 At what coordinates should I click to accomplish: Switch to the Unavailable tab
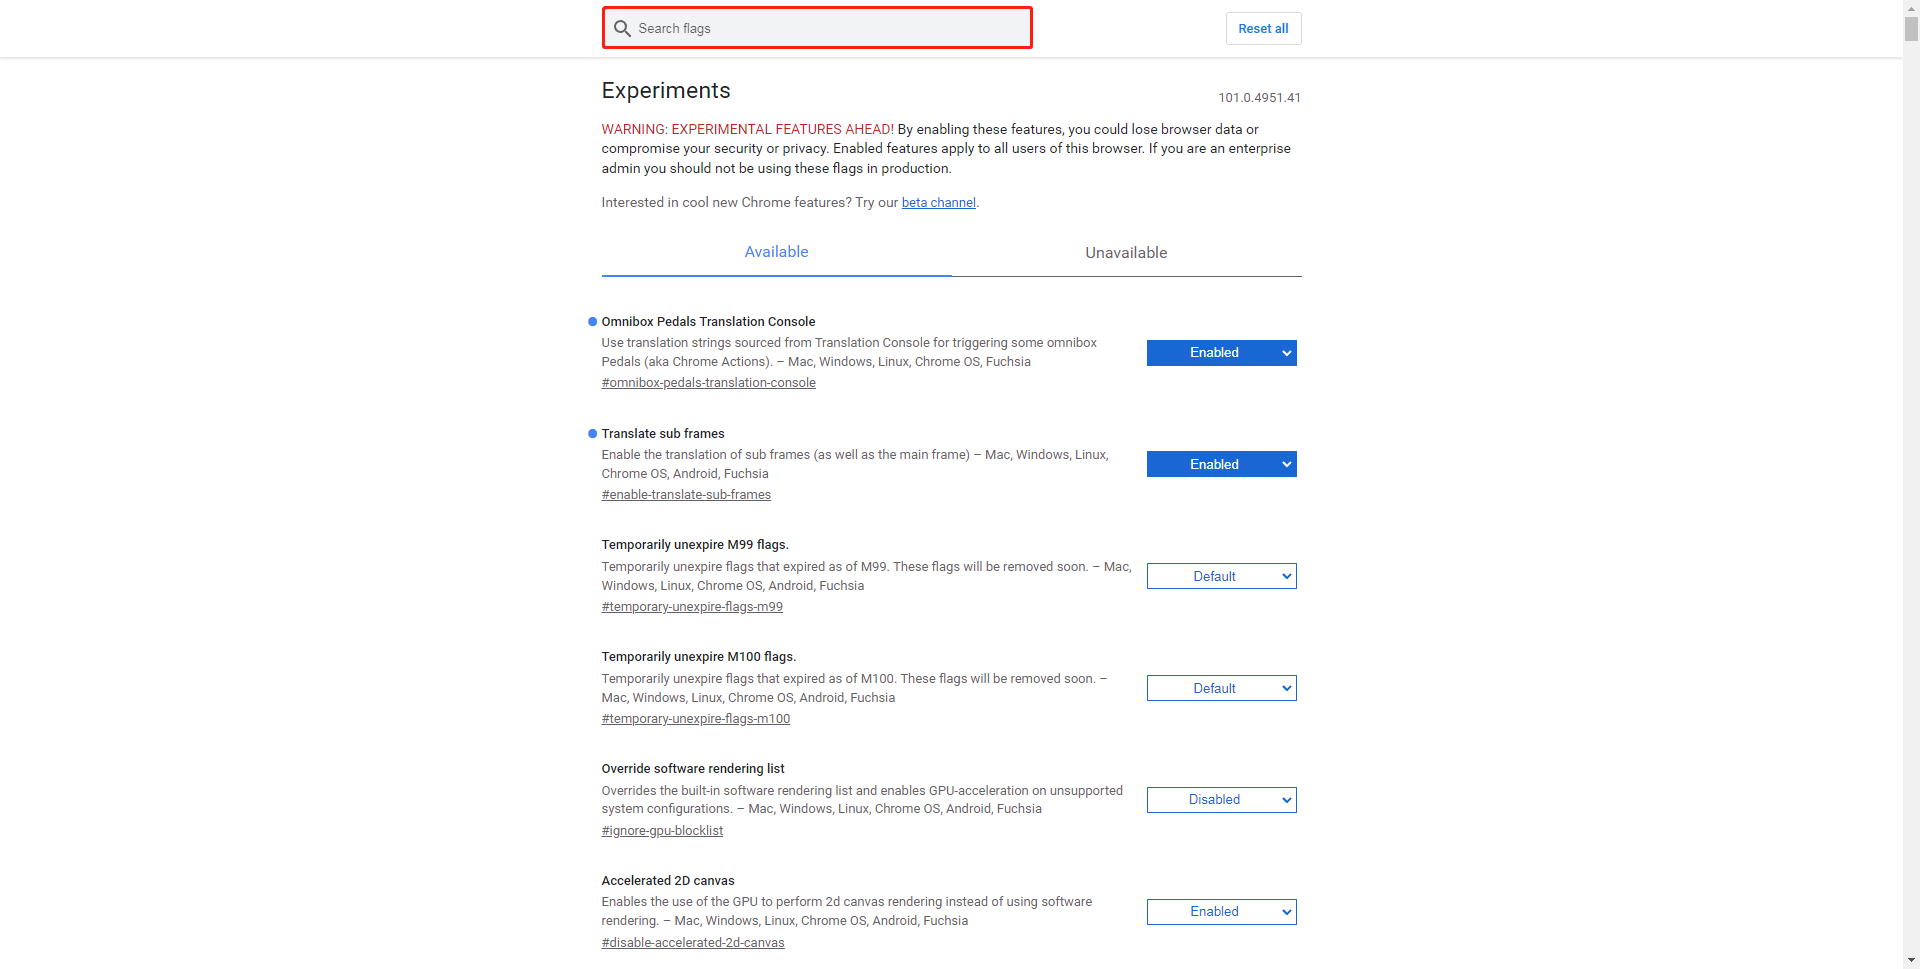click(1126, 253)
